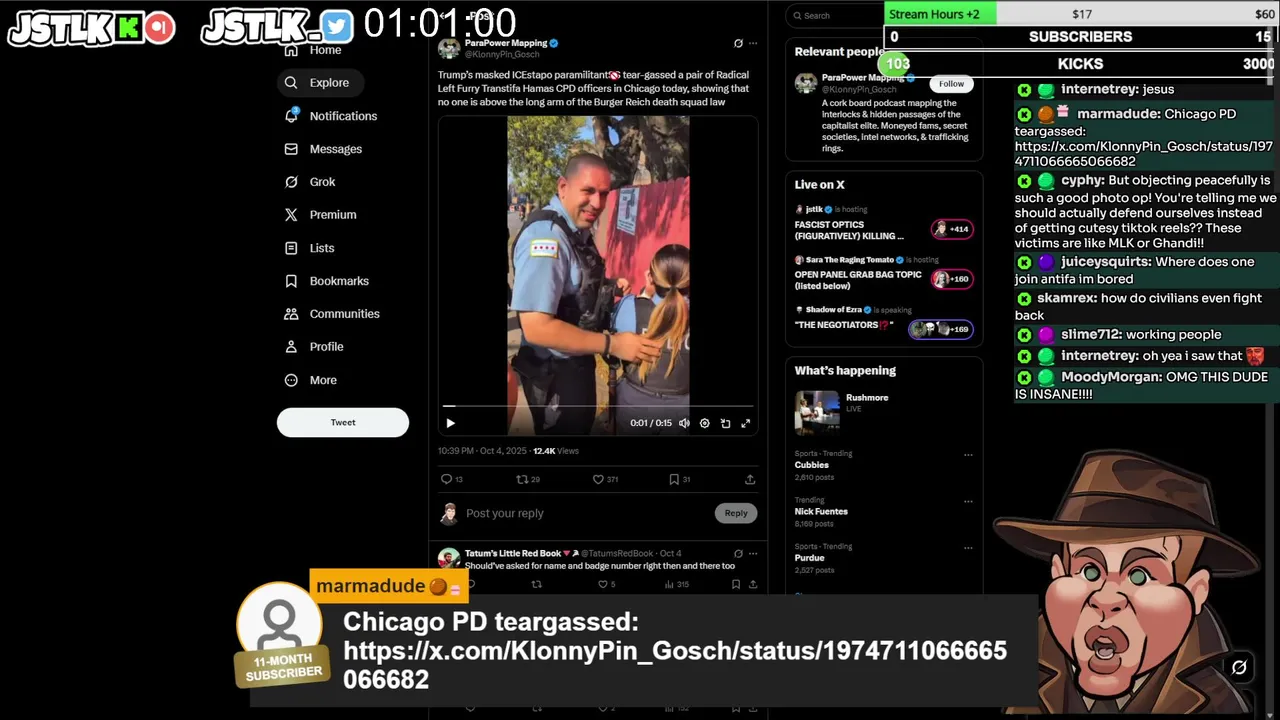Bookmark the post with 31 bookmarks

(680, 479)
